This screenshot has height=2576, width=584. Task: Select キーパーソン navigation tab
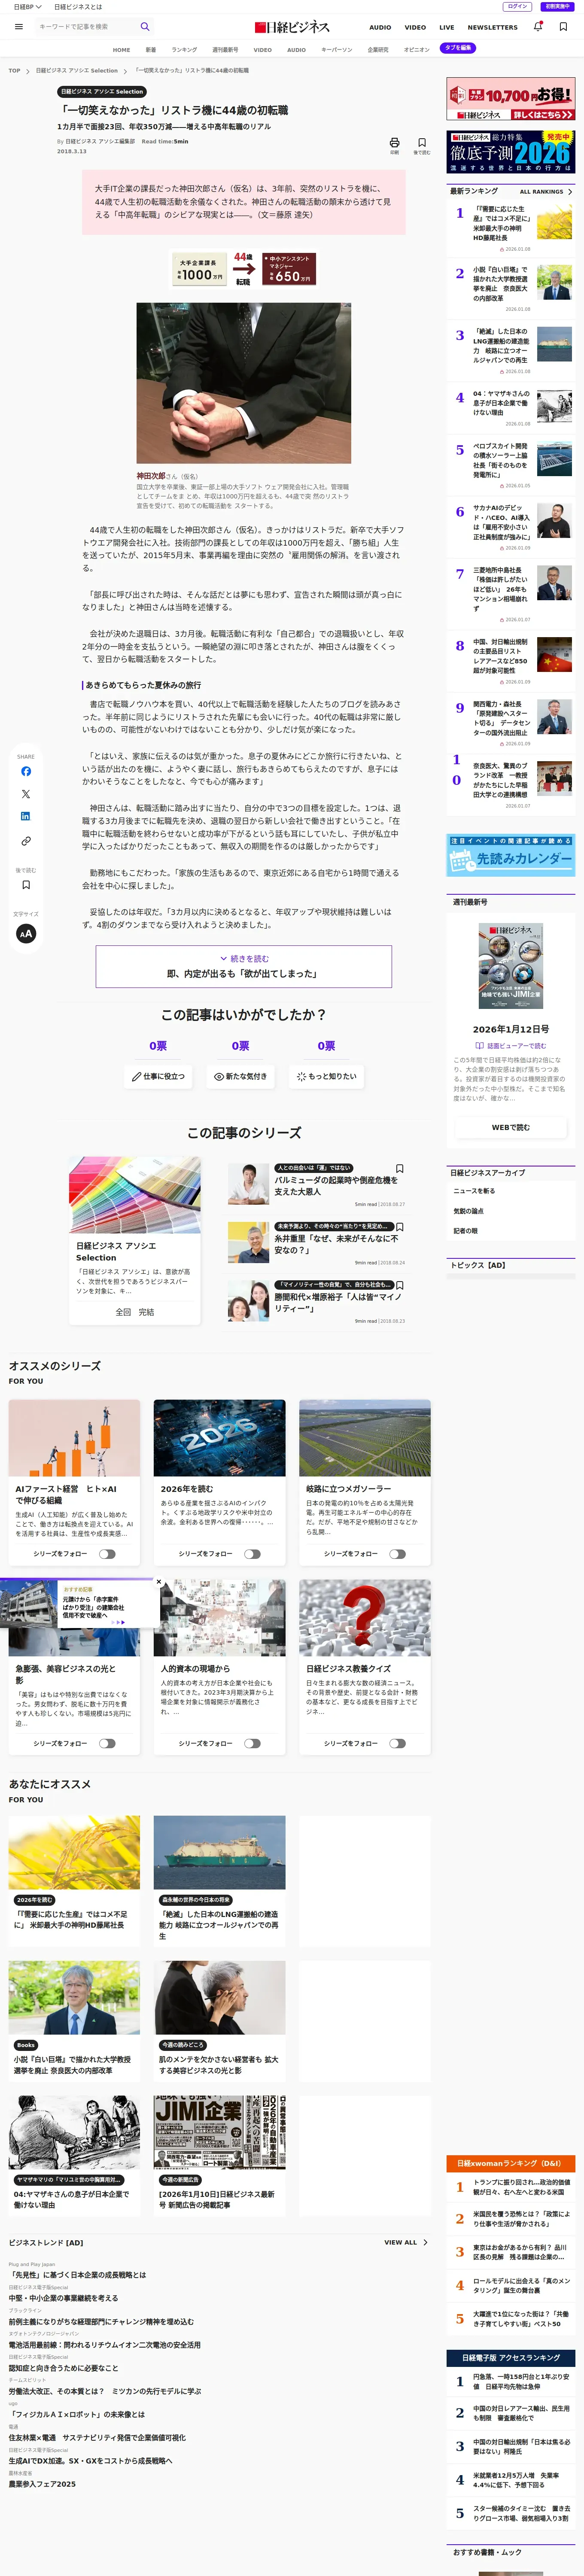point(337,49)
